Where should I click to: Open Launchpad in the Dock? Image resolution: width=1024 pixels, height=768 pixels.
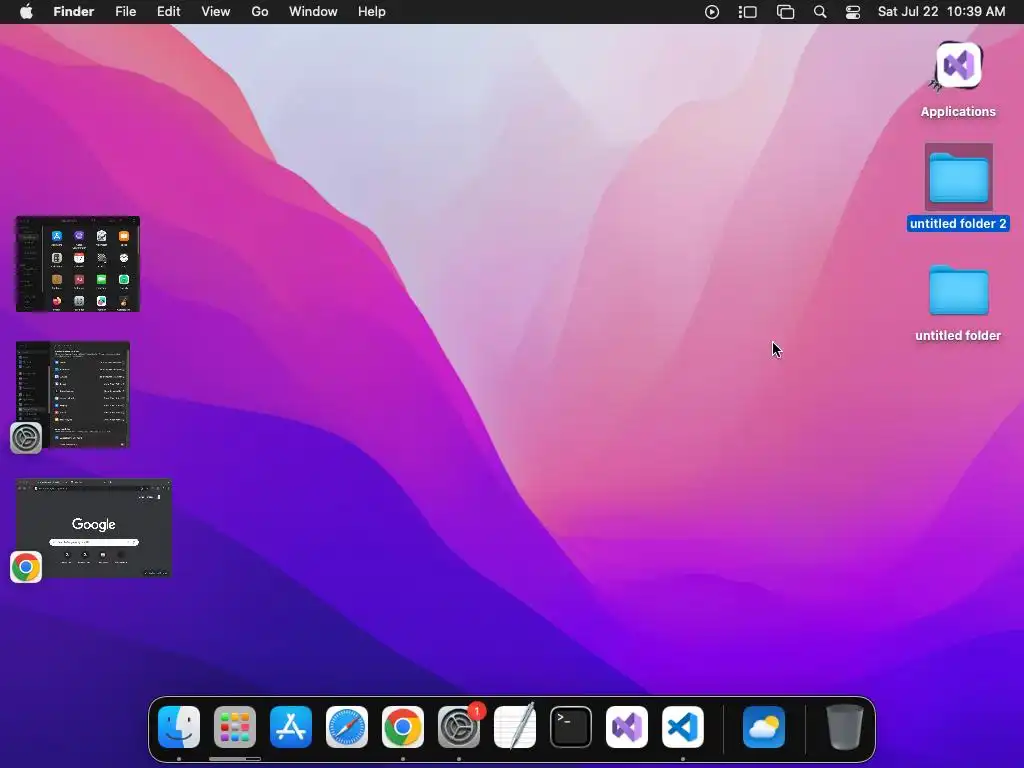point(235,727)
